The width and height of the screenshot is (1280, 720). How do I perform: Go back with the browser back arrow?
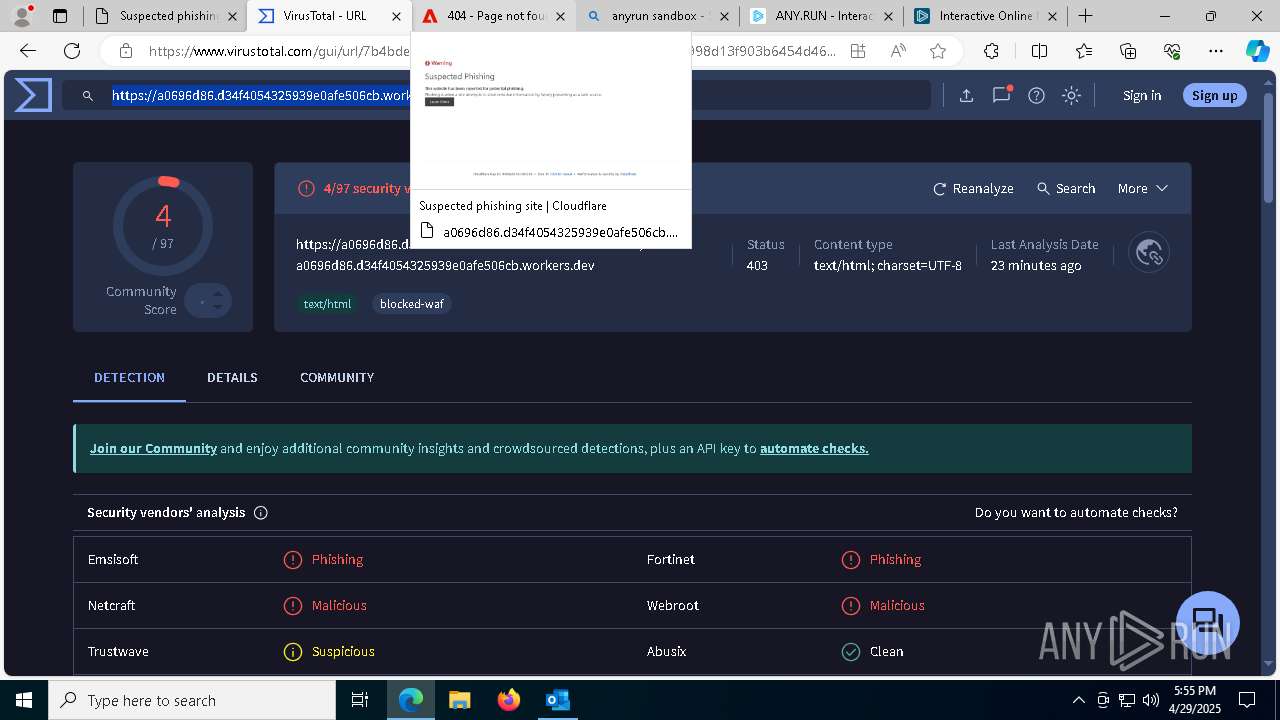[x=28, y=51]
